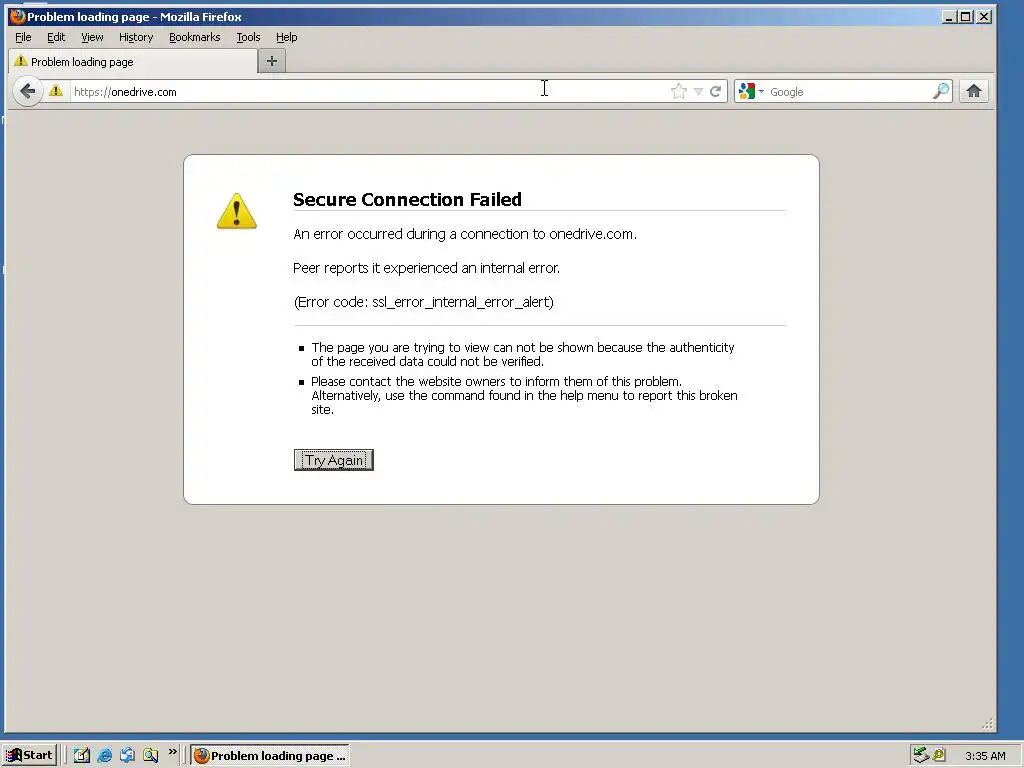1024x768 pixels.
Task: Open the File menu
Action: [23, 37]
